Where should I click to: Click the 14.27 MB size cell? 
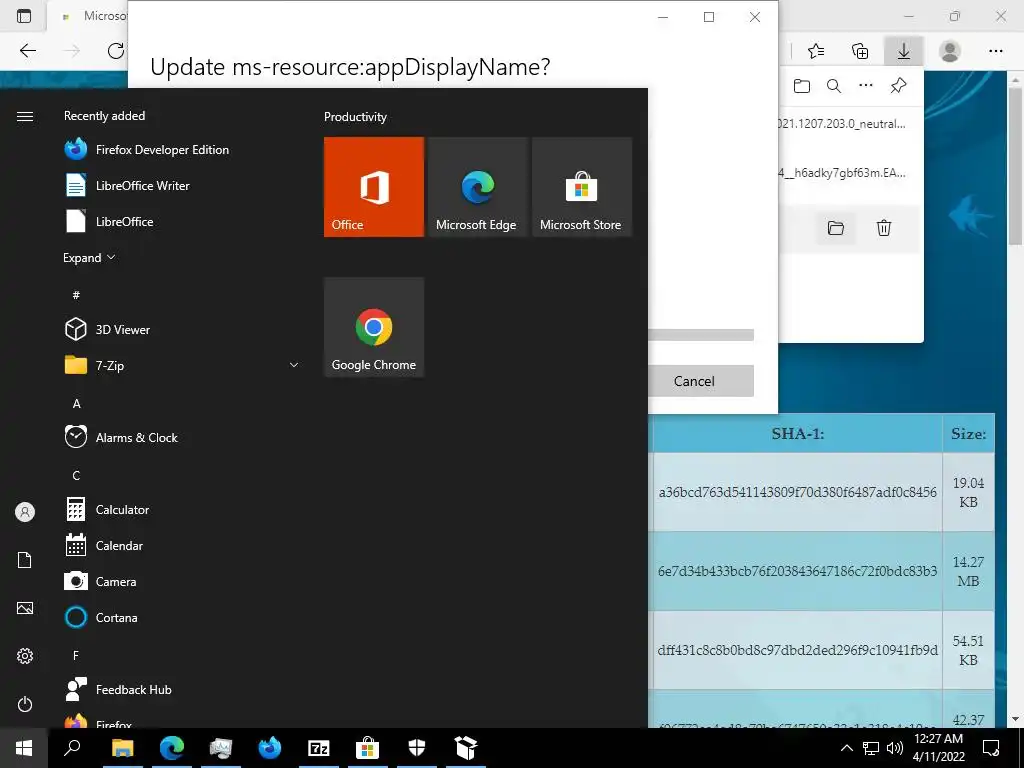[x=968, y=571]
